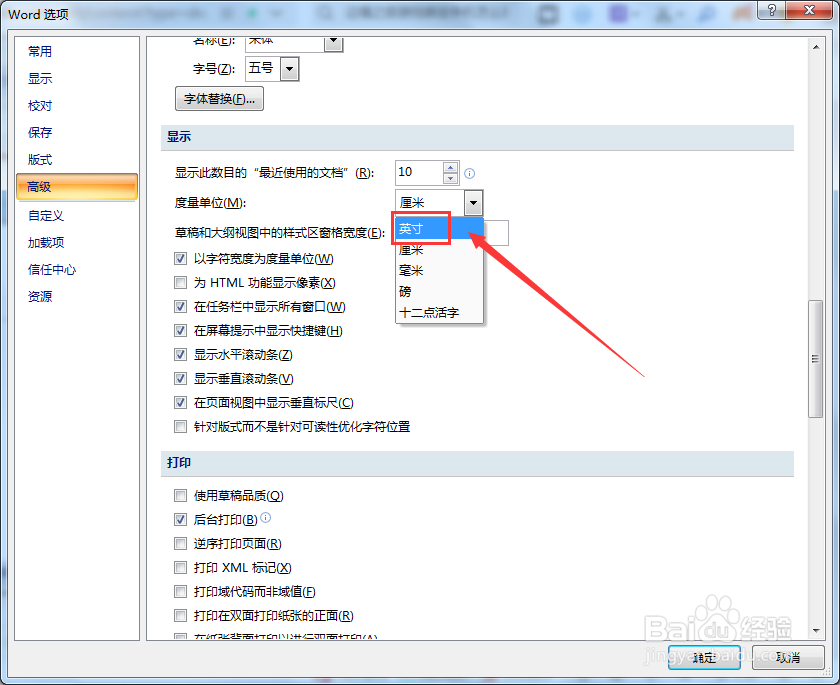The image size is (840, 685).
Task: Check 使用草稿品质 option
Action: [x=181, y=495]
